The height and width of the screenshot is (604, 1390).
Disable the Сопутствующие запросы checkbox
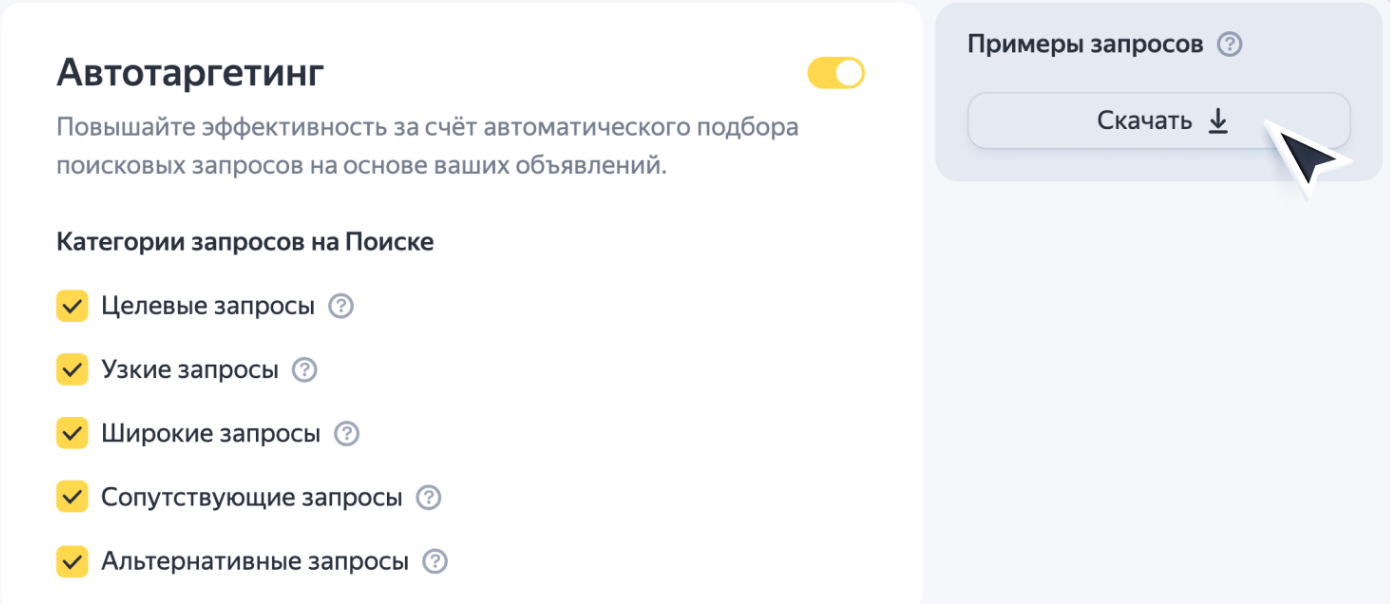click(72, 497)
